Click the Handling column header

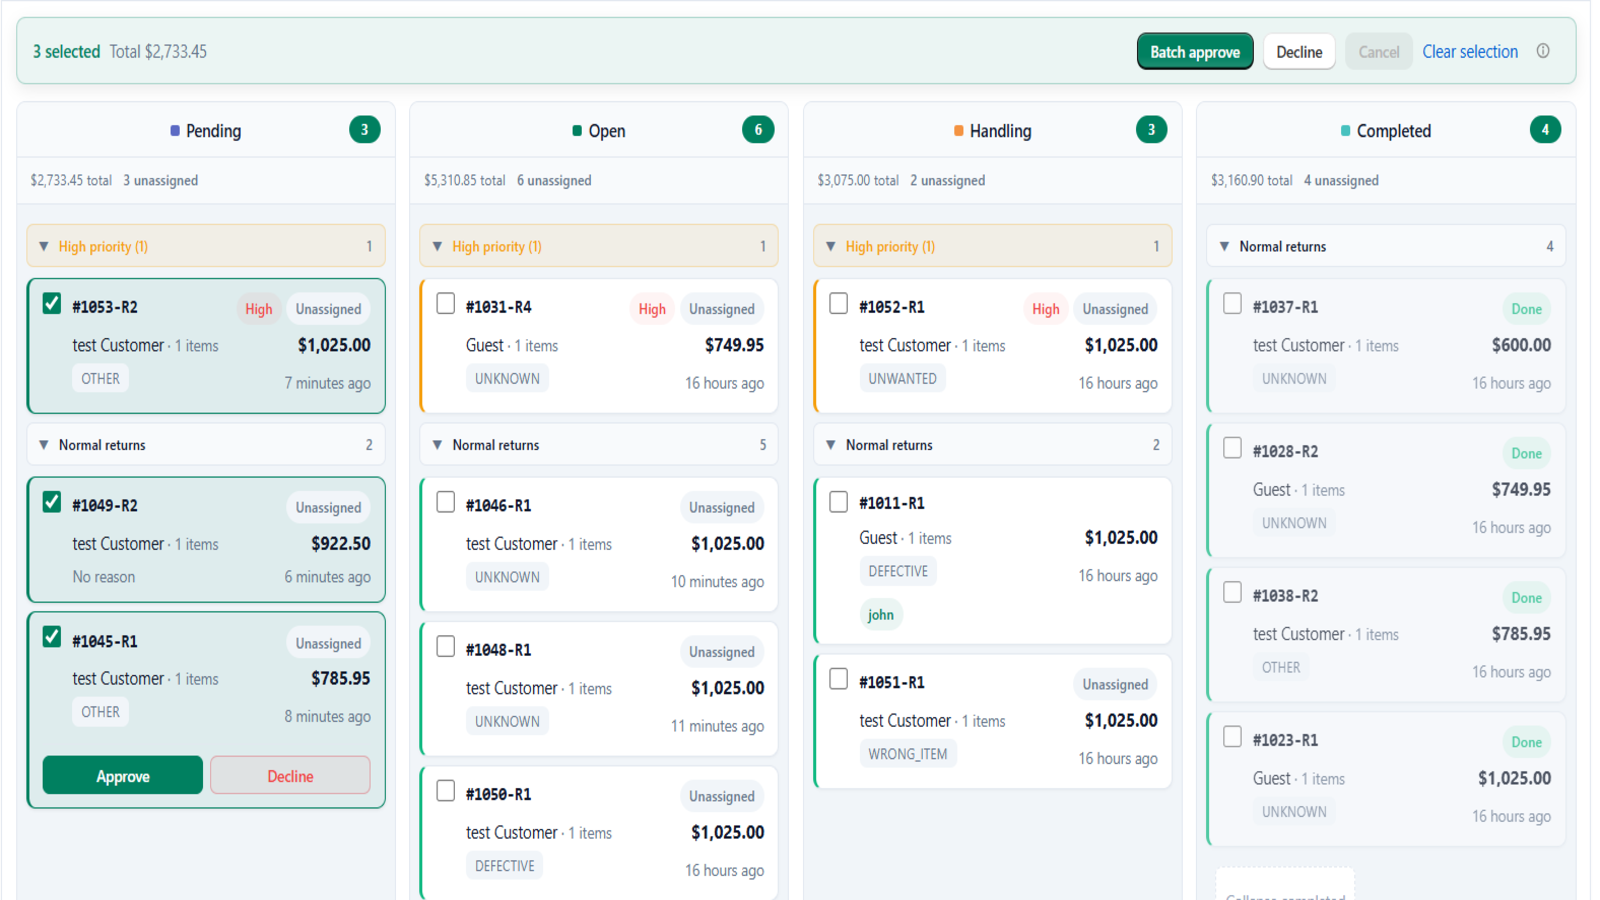pyautogui.click(x=993, y=131)
